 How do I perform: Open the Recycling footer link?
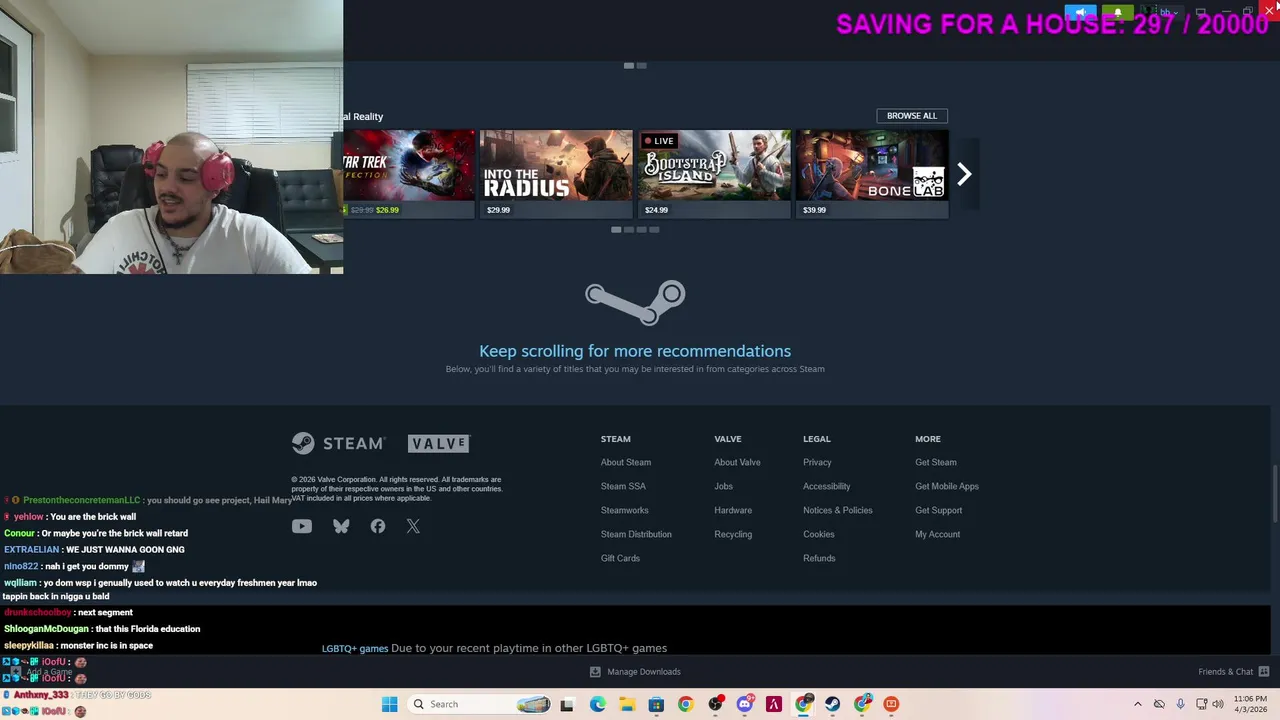[x=733, y=534]
